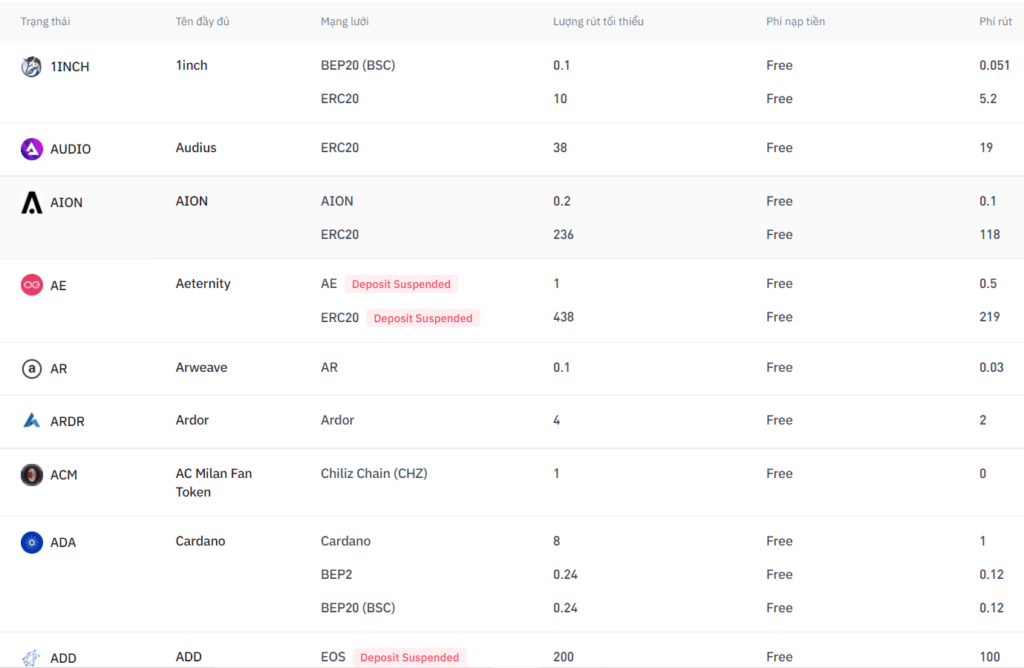This screenshot has width=1024, height=668.
Task: Click the blue ADA Cardano icon
Action: [x=32, y=543]
